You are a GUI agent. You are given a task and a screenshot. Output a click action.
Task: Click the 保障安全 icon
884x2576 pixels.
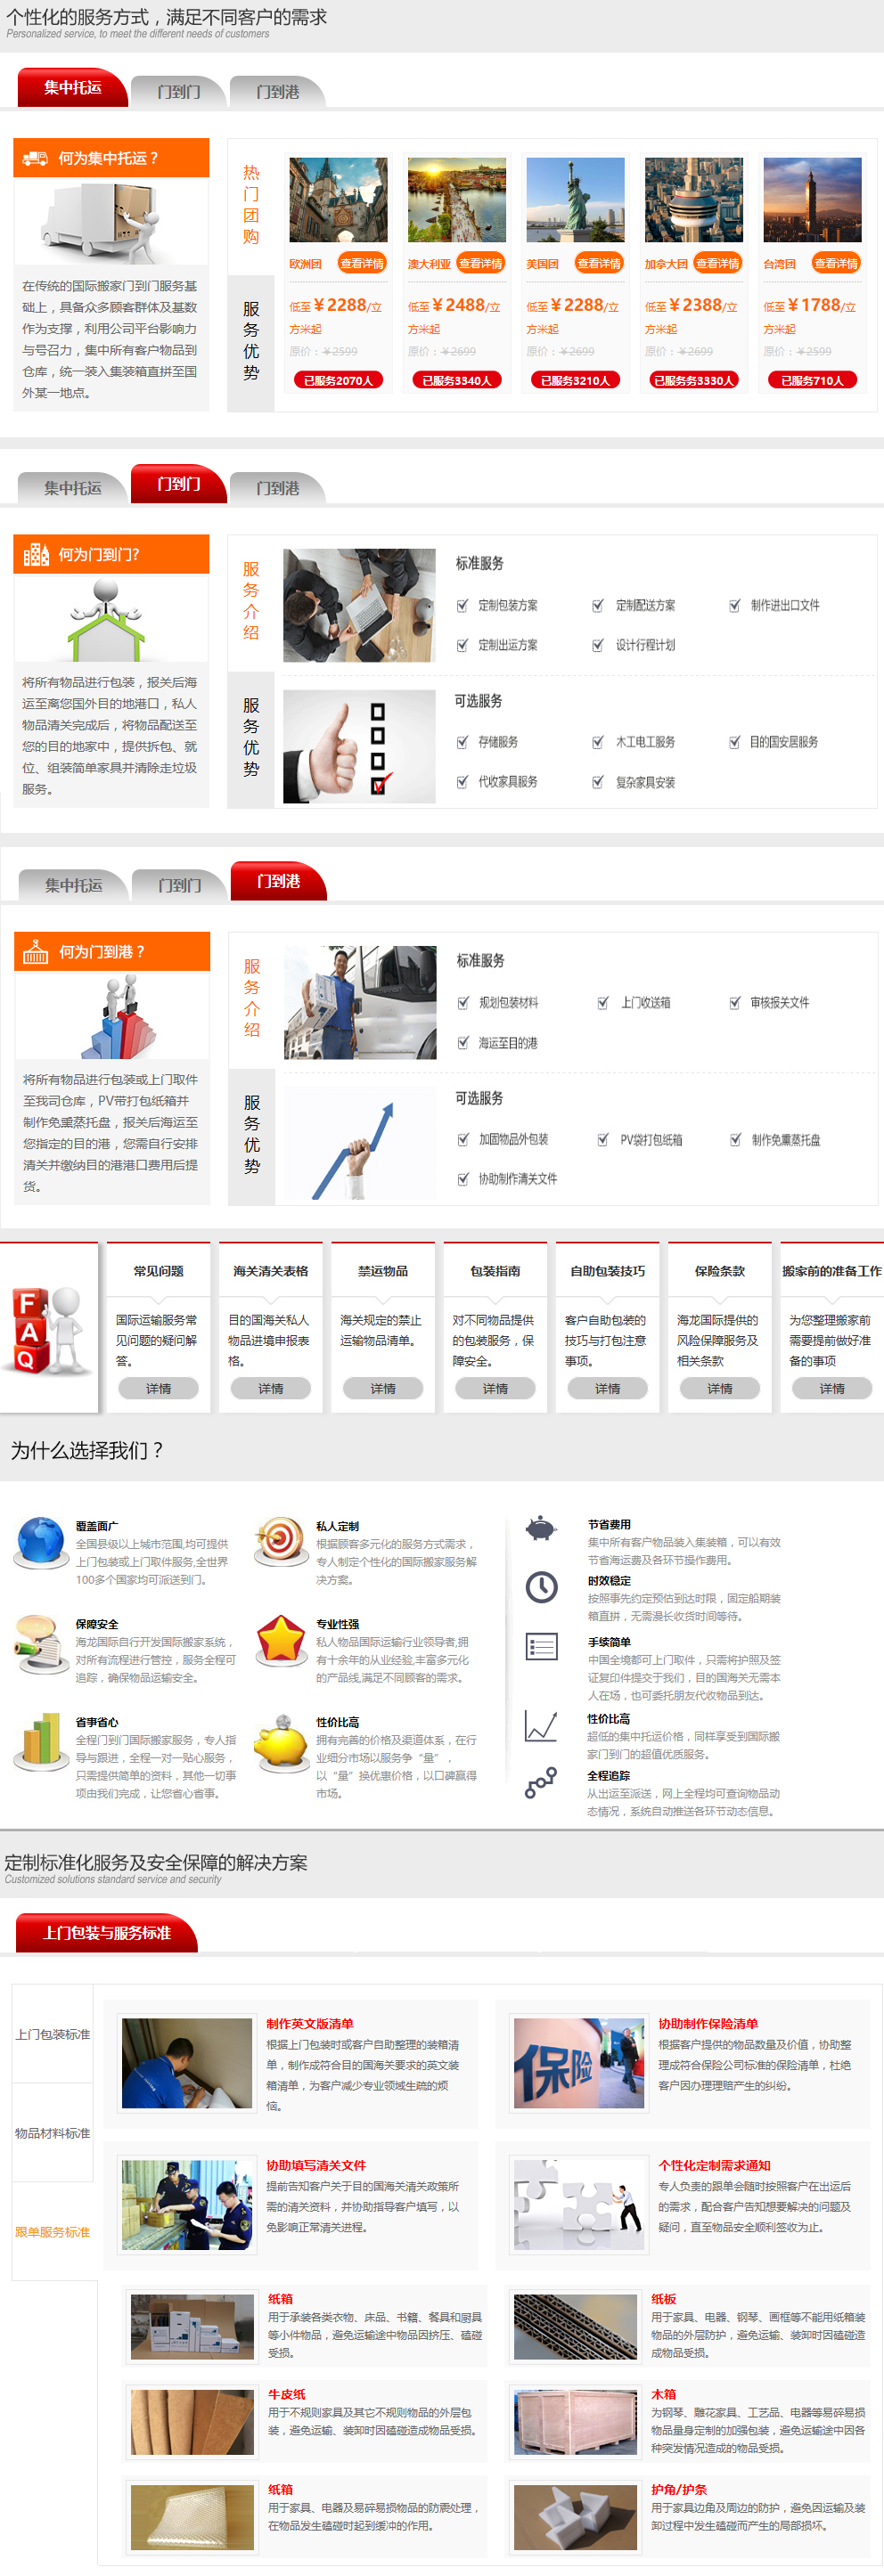point(39,1643)
